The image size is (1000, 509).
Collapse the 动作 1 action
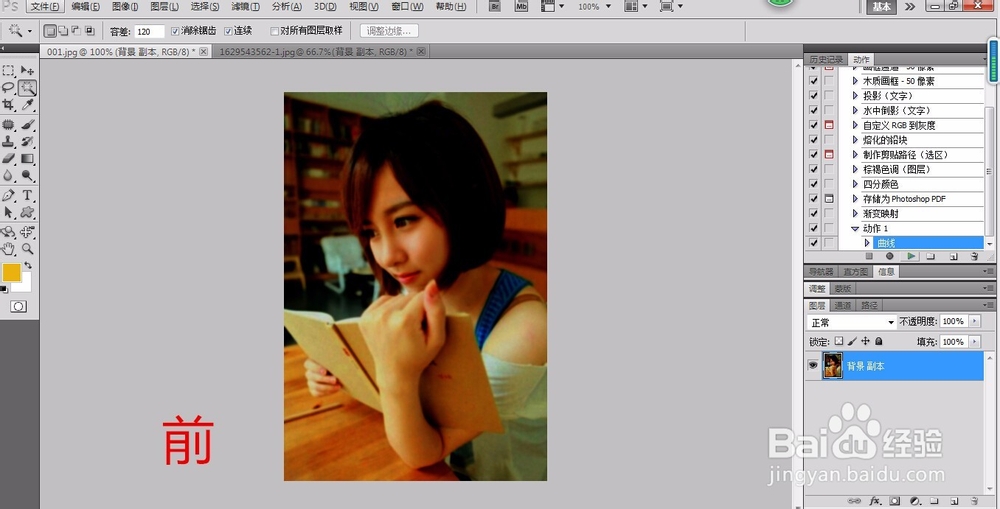tap(855, 228)
